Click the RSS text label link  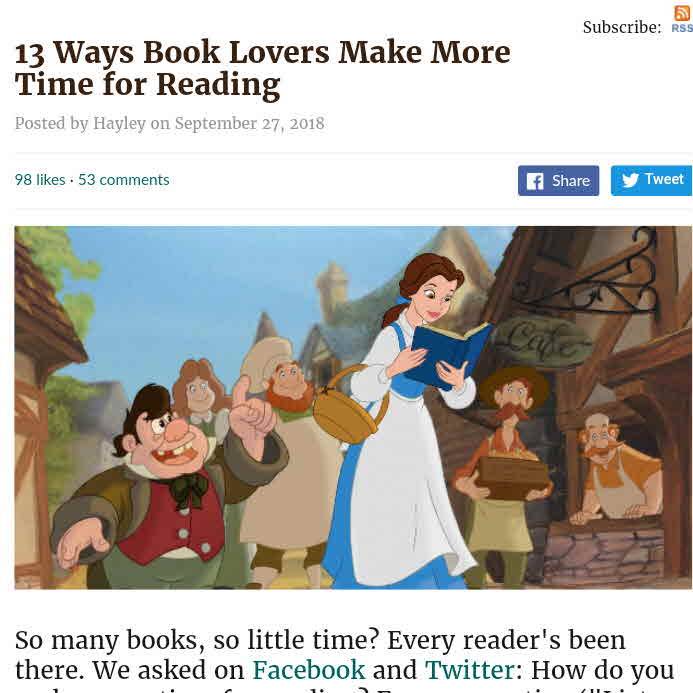(x=682, y=28)
